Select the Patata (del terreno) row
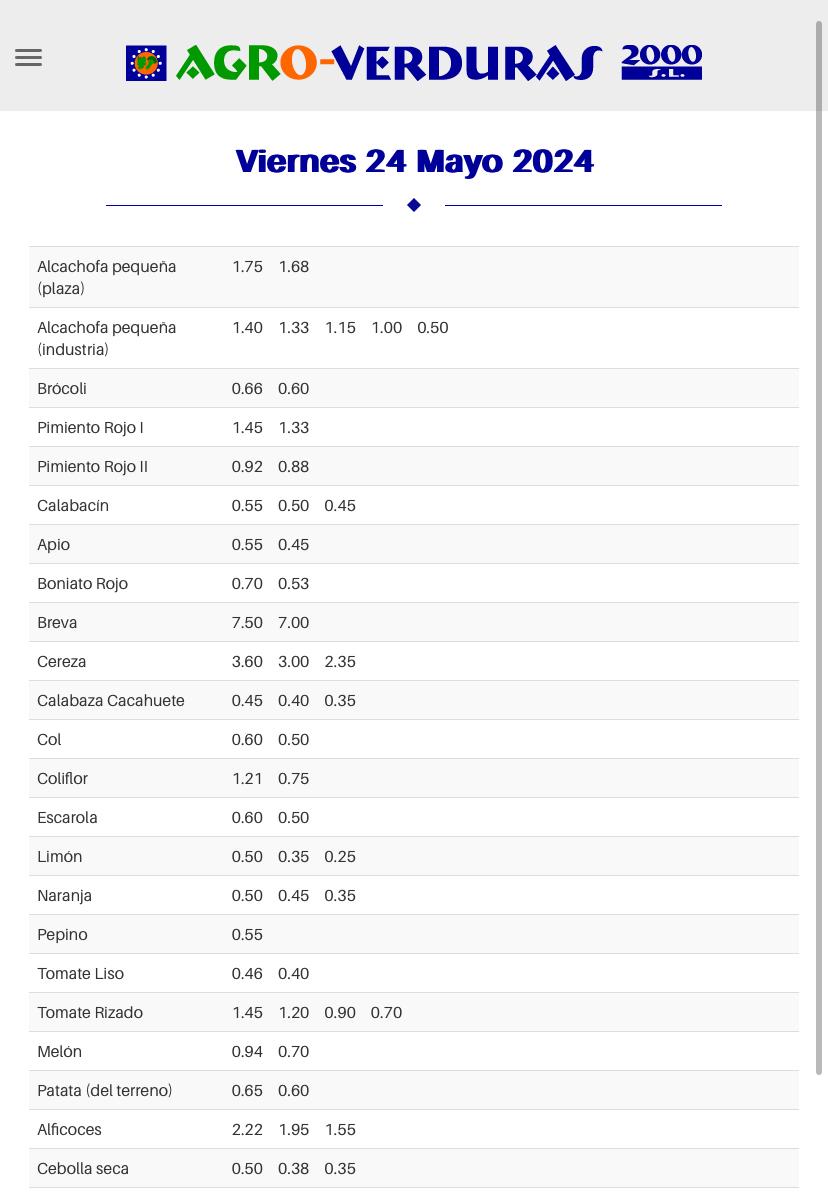Viewport: 828px width, 1192px height. [x=414, y=1091]
